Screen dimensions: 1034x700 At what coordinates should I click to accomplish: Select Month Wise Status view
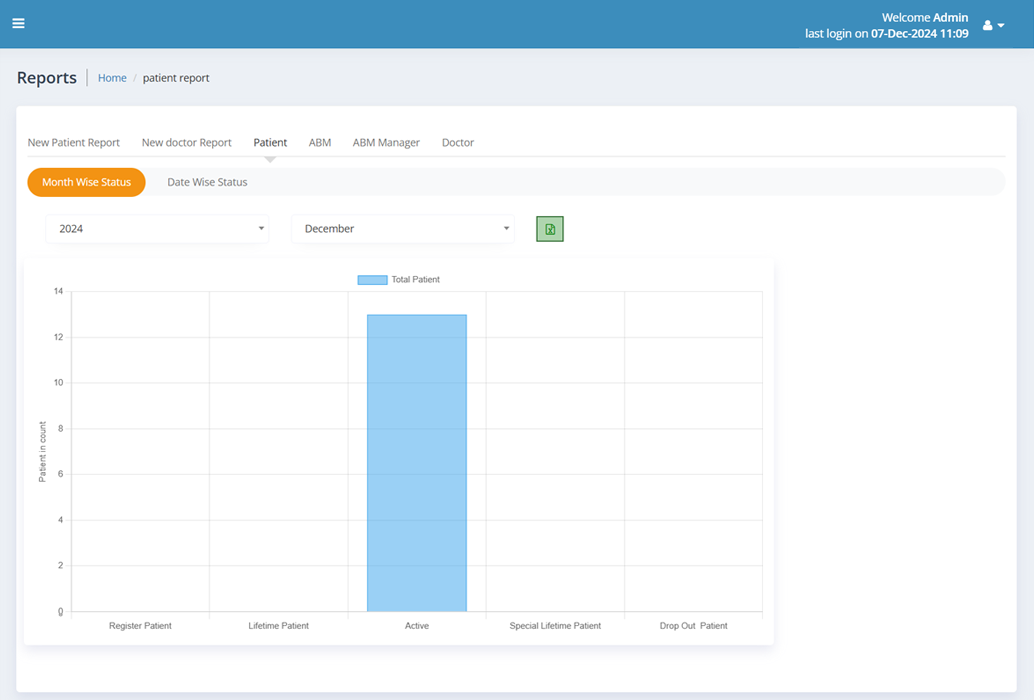[86, 182]
